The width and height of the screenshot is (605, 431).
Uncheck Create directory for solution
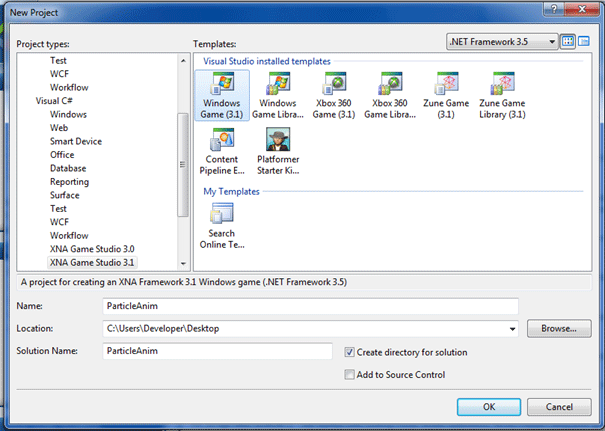pos(349,352)
